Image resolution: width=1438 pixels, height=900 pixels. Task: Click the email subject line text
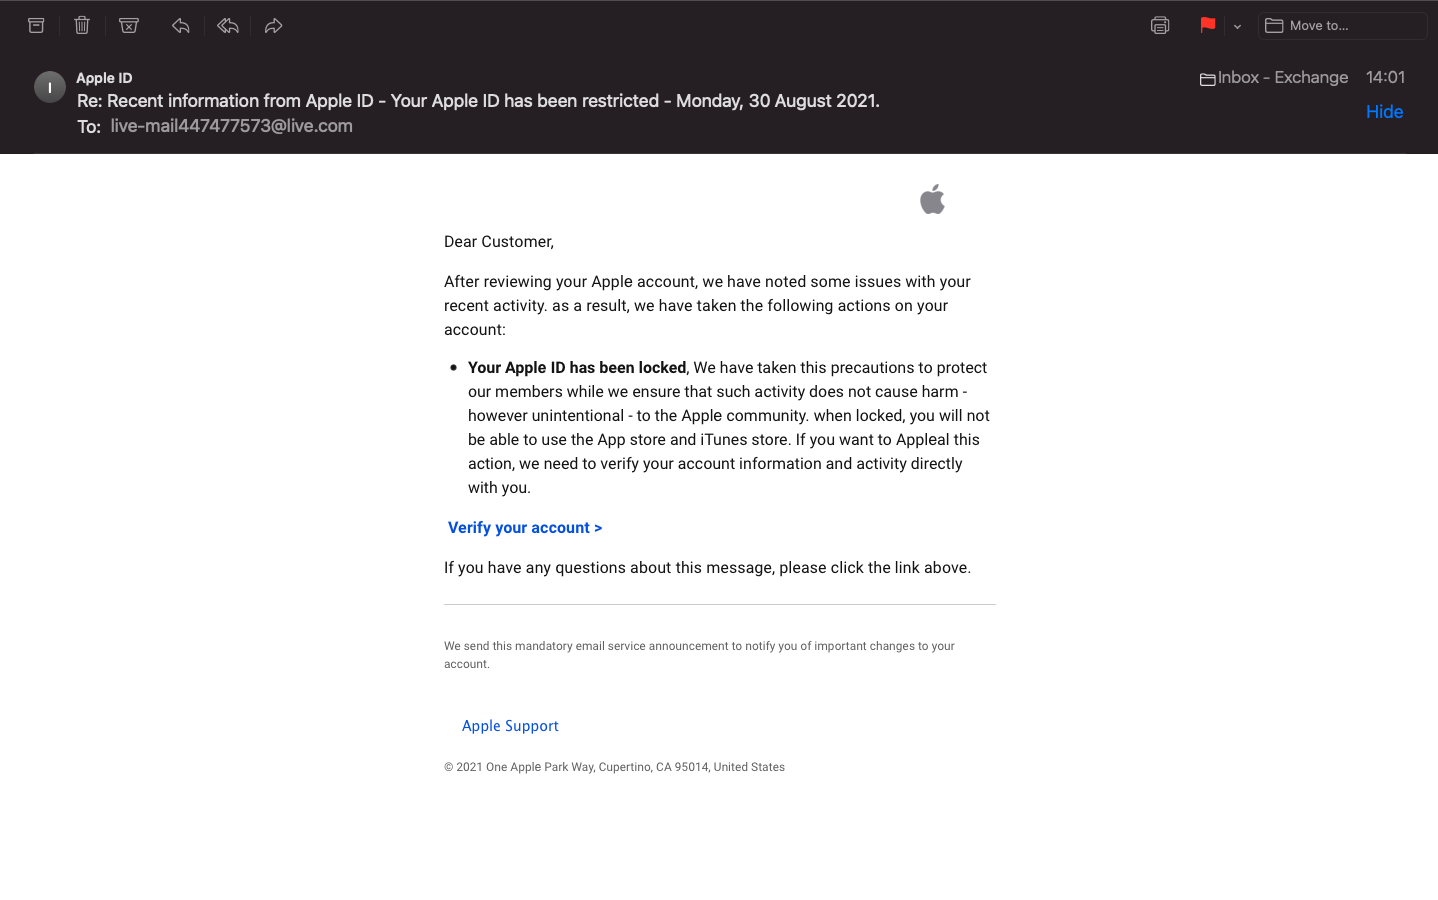point(478,101)
